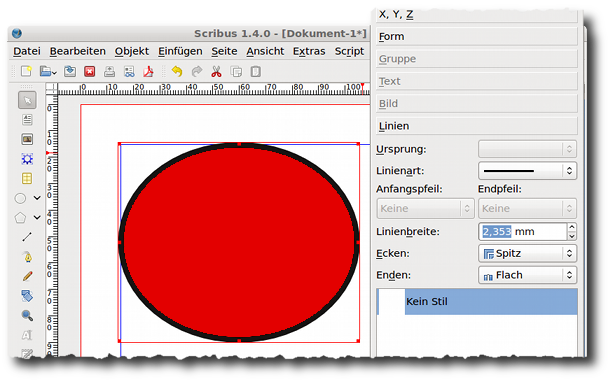The width and height of the screenshot is (610, 383).
Task: Select the arrow Select Item tool
Action: (x=27, y=100)
